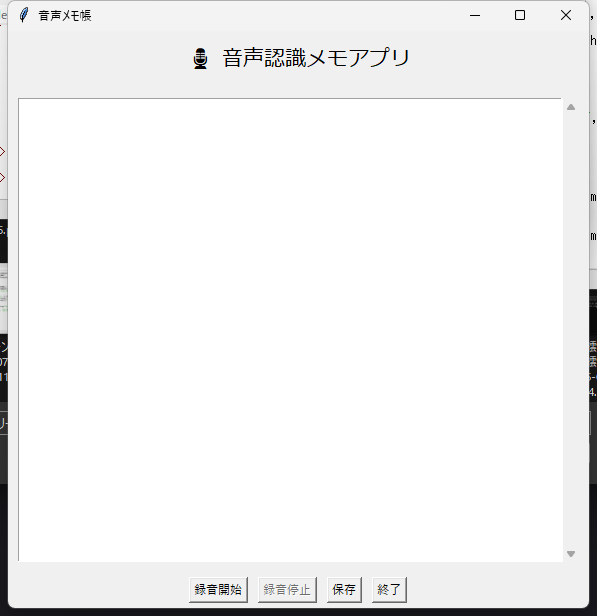The width and height of the screenshot is (597, 616).
Task: Click the vertical scrollbar track of the memo
Action: (571, 330)
